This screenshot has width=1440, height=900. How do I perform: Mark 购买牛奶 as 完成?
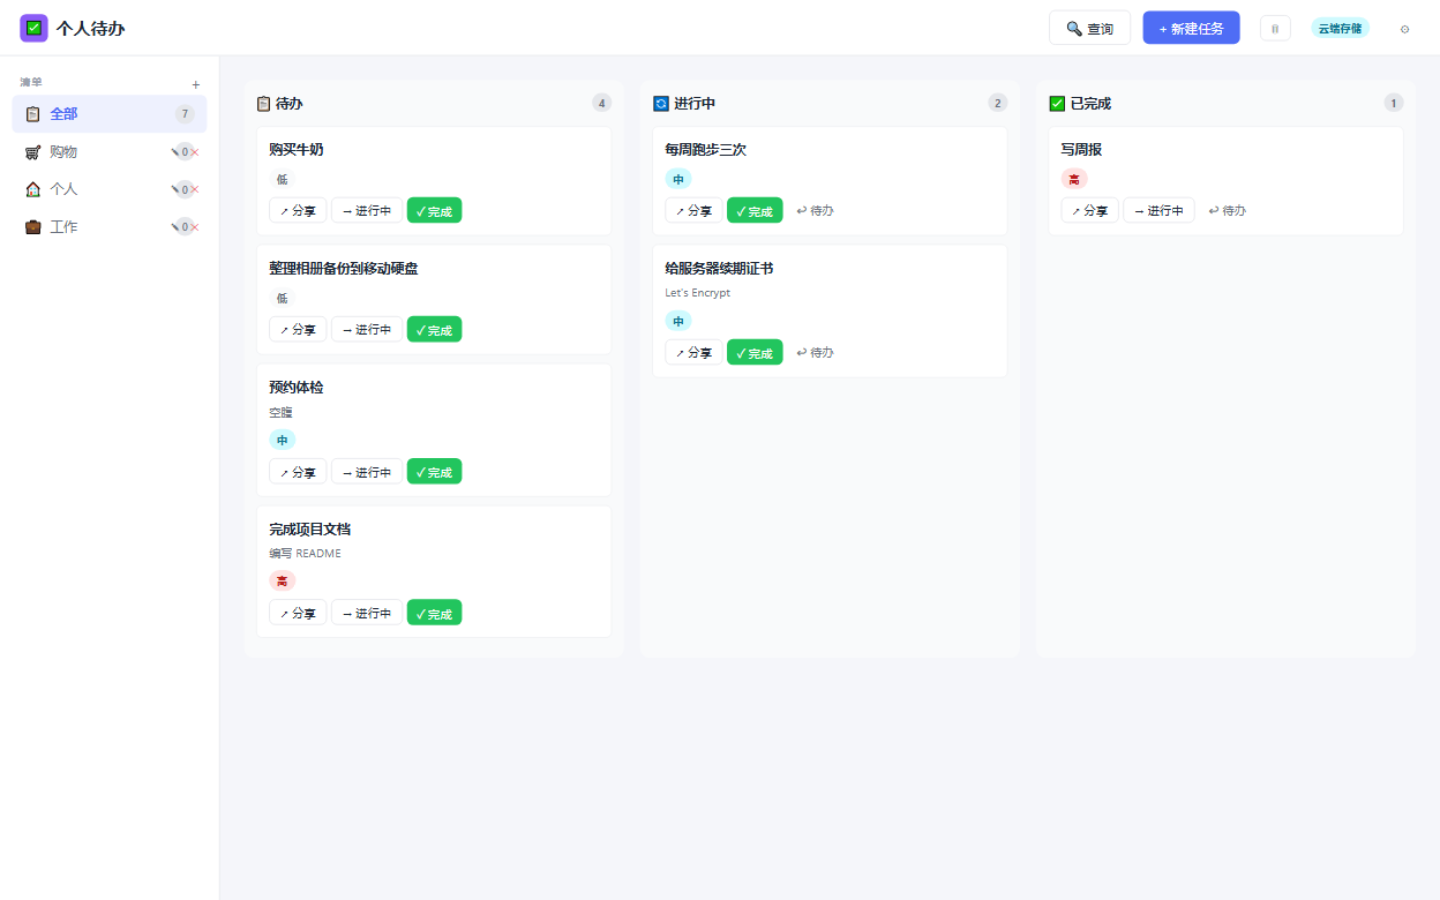pyautogui.click(x=434, y=211)
